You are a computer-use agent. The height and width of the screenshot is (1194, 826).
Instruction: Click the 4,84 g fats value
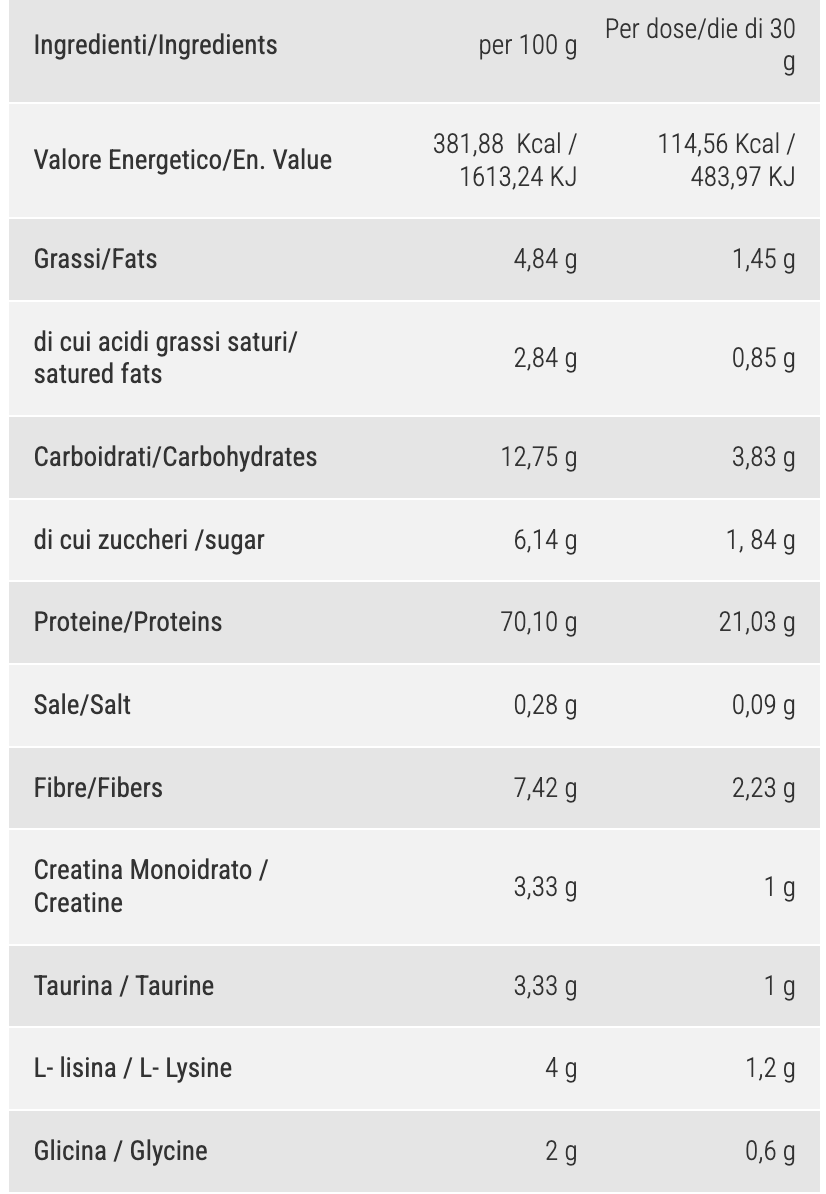tap(545, 259)
